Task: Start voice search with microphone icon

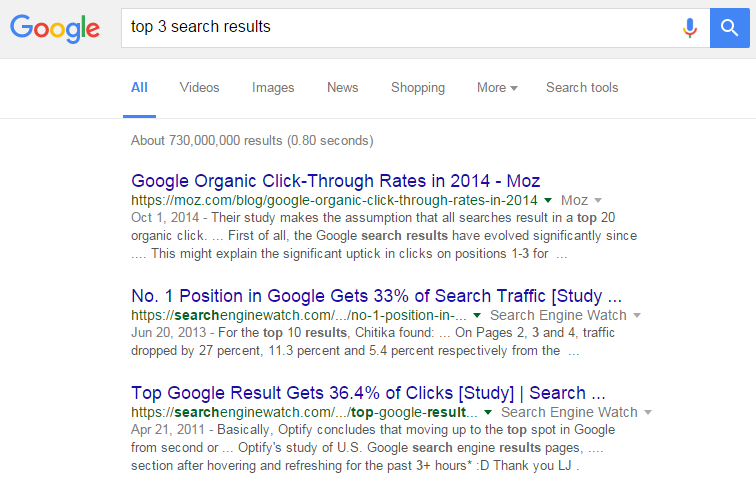Action: click(x=689, y=28)
